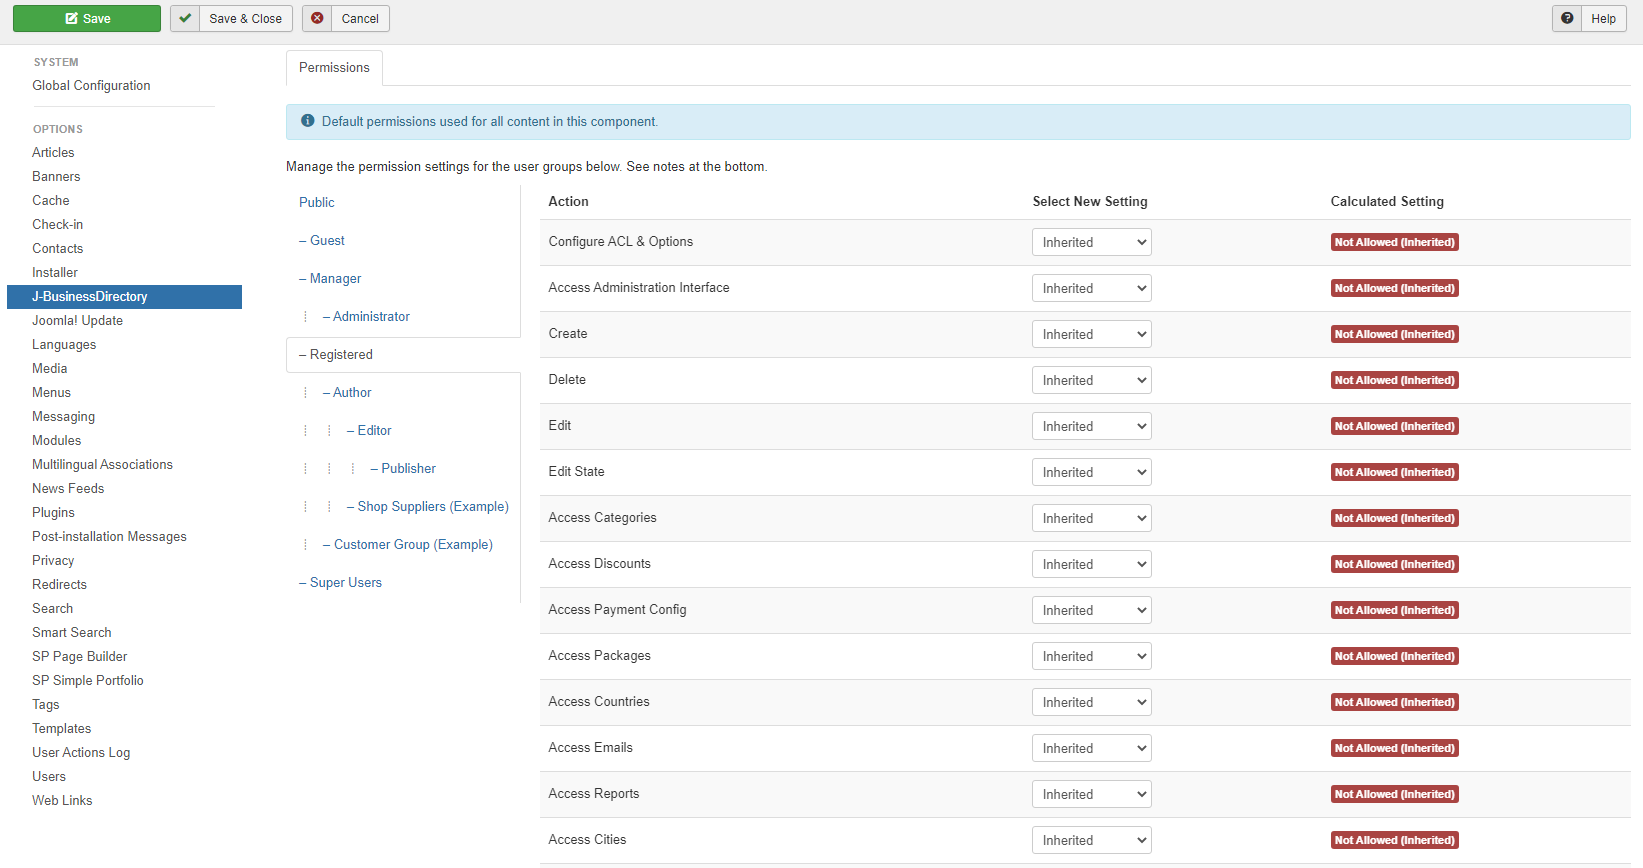Open Multilingual Associations options
Image resolution: width=1643 pixels, height=868 pixels.
pos(102,465)
